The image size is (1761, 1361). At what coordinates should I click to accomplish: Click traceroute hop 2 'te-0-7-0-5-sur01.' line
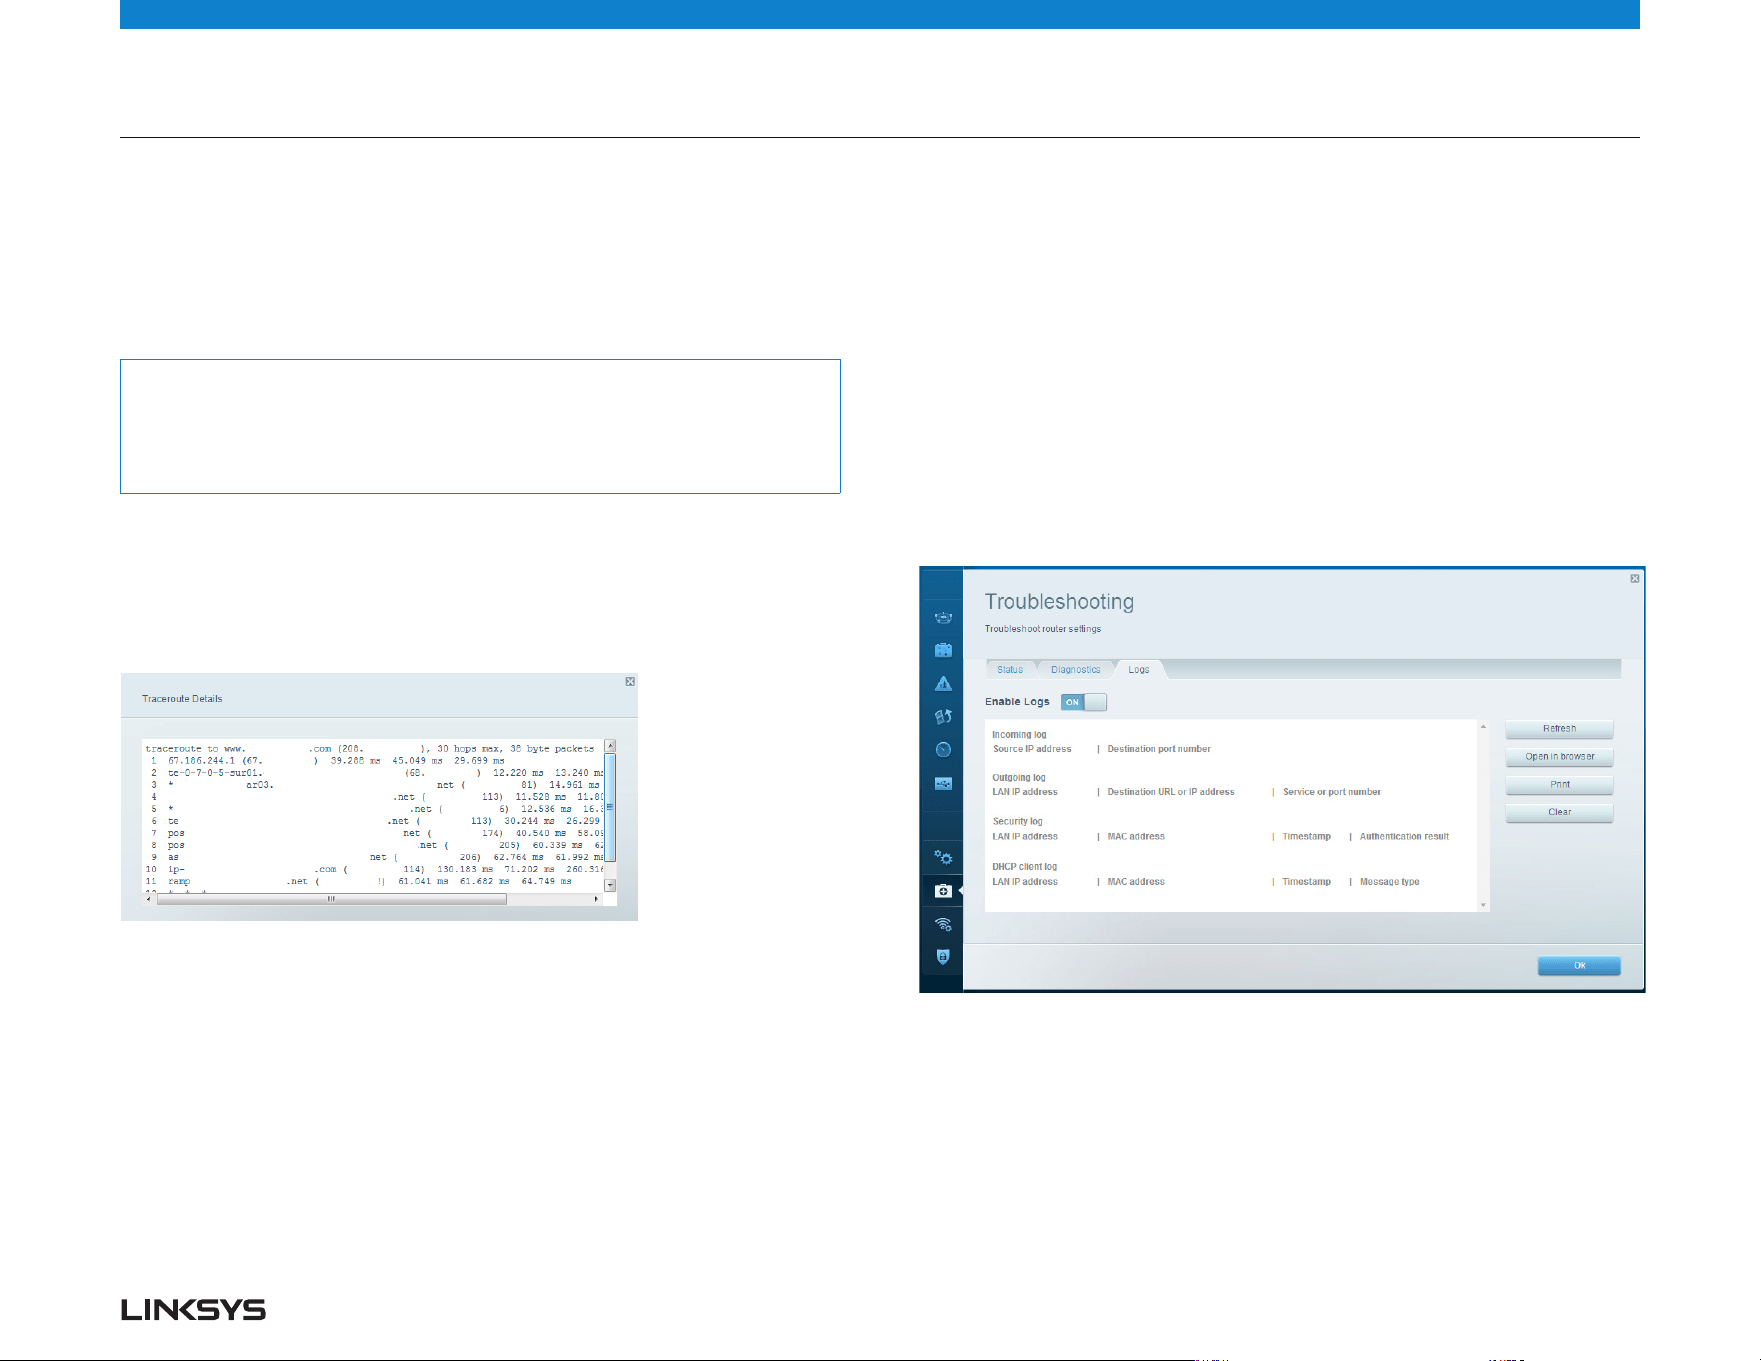coord(375,773)
